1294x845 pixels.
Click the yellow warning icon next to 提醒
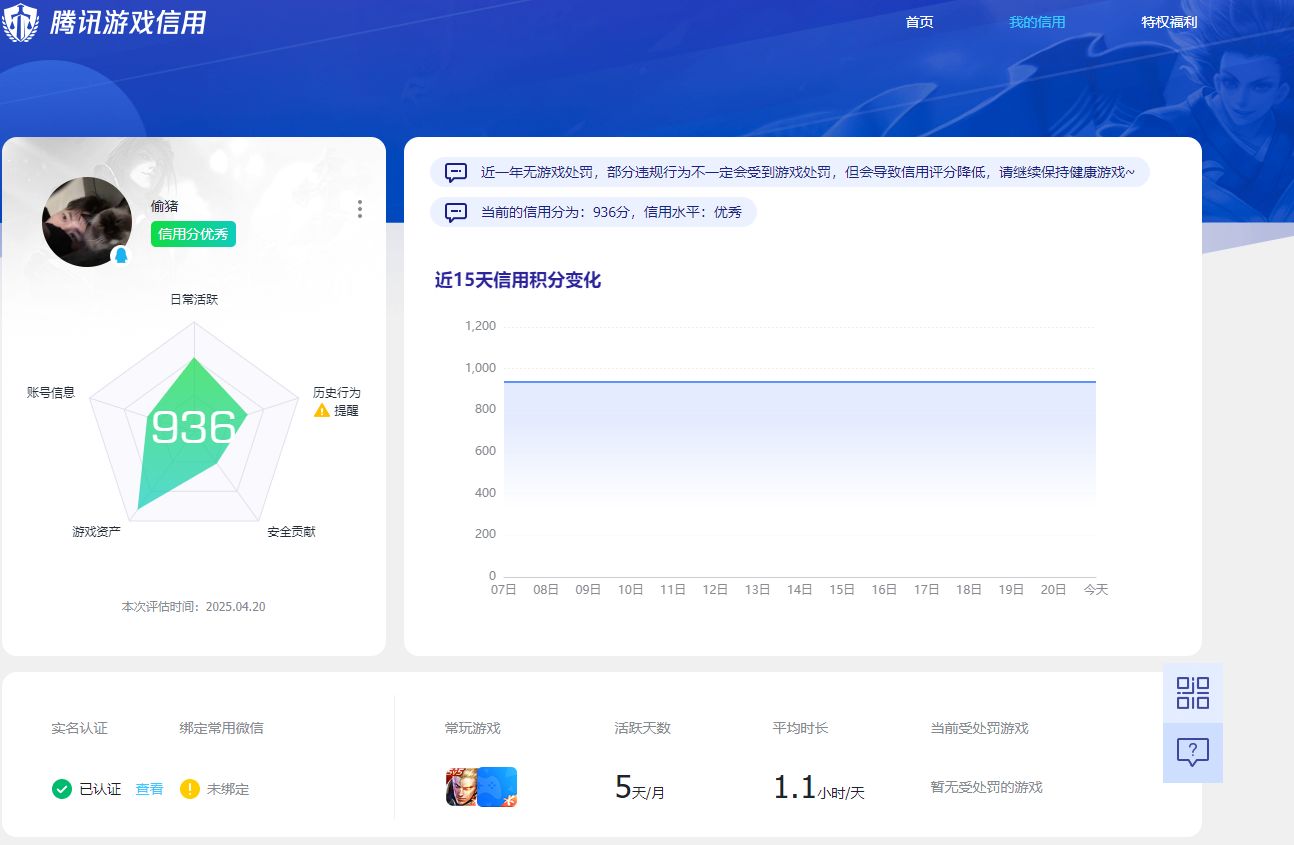[x=322, y=410]
